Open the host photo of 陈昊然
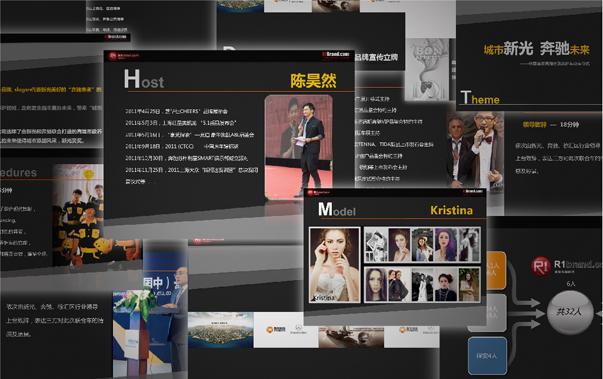 tap(299, 147)
